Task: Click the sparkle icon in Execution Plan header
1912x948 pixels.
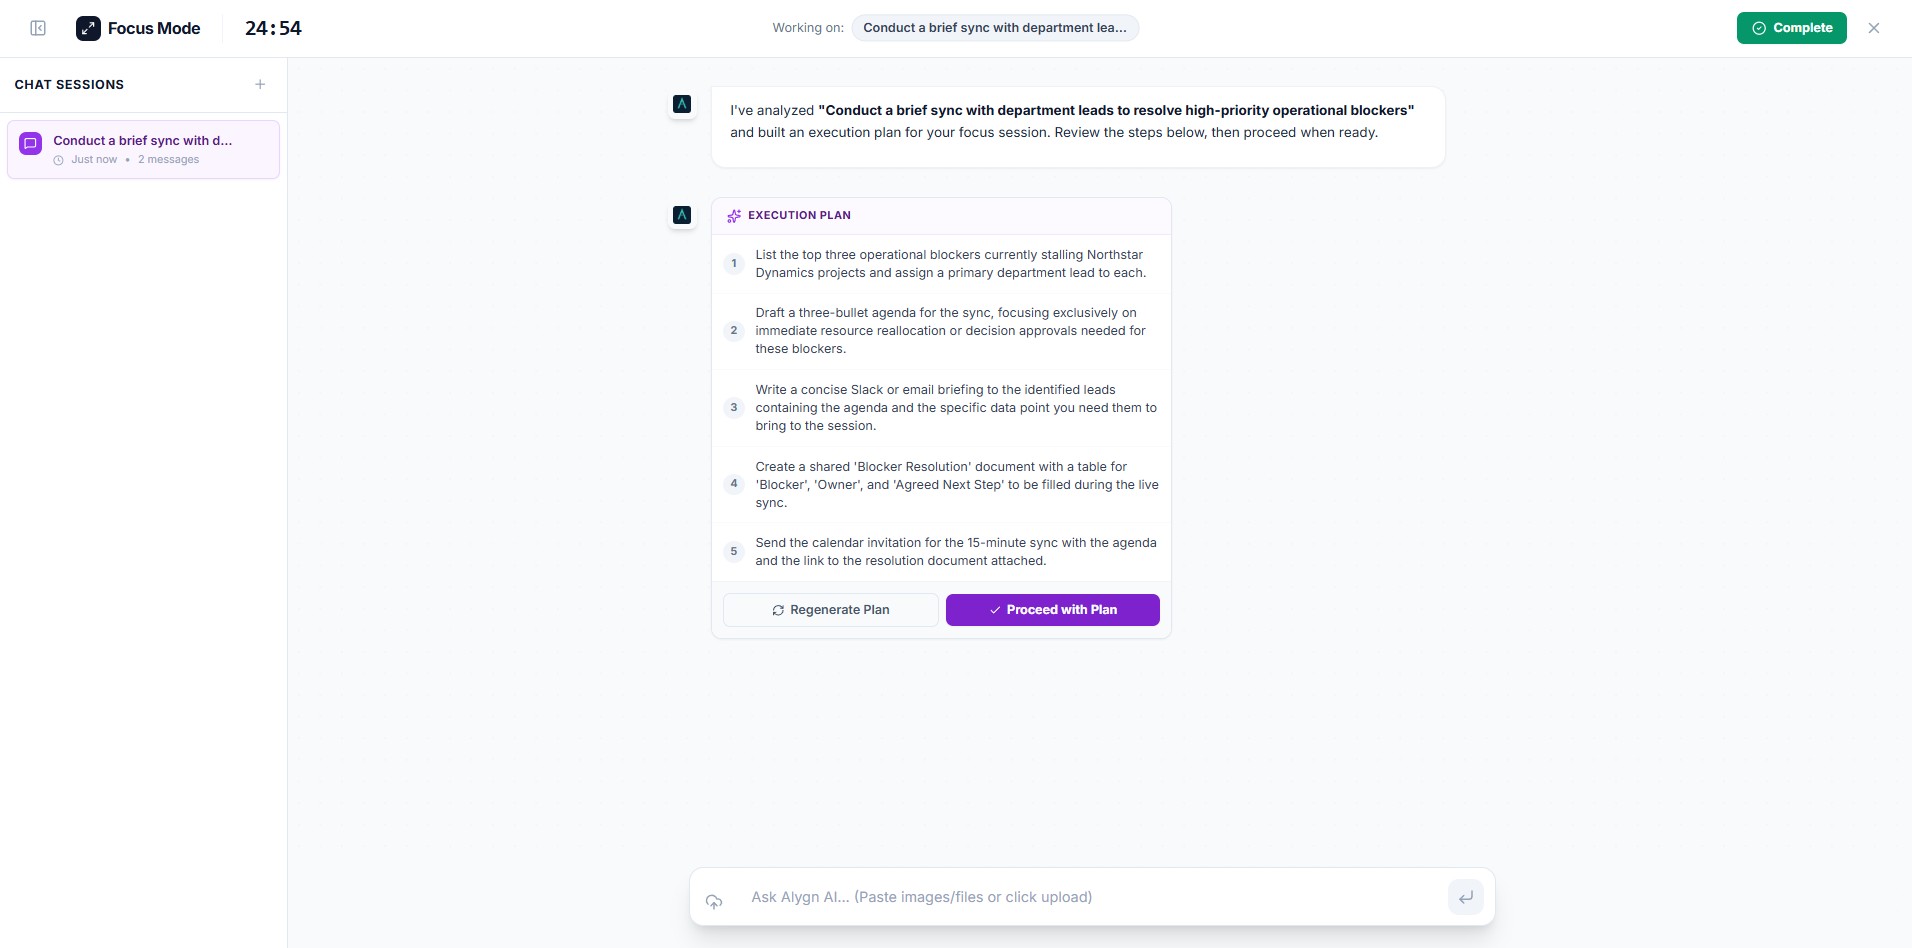Action: tap(734, 216)
